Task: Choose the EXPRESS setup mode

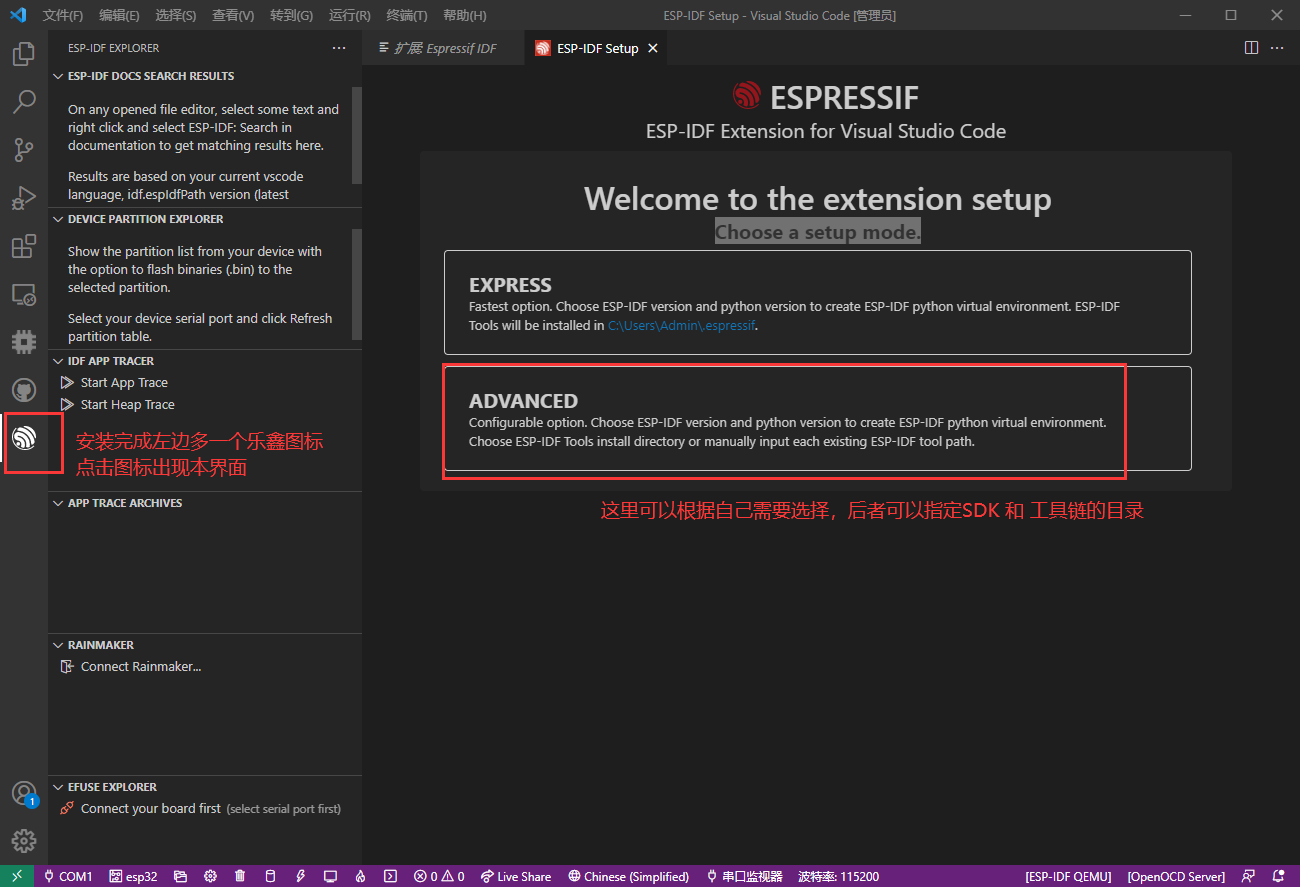Action: click(818, 302)
